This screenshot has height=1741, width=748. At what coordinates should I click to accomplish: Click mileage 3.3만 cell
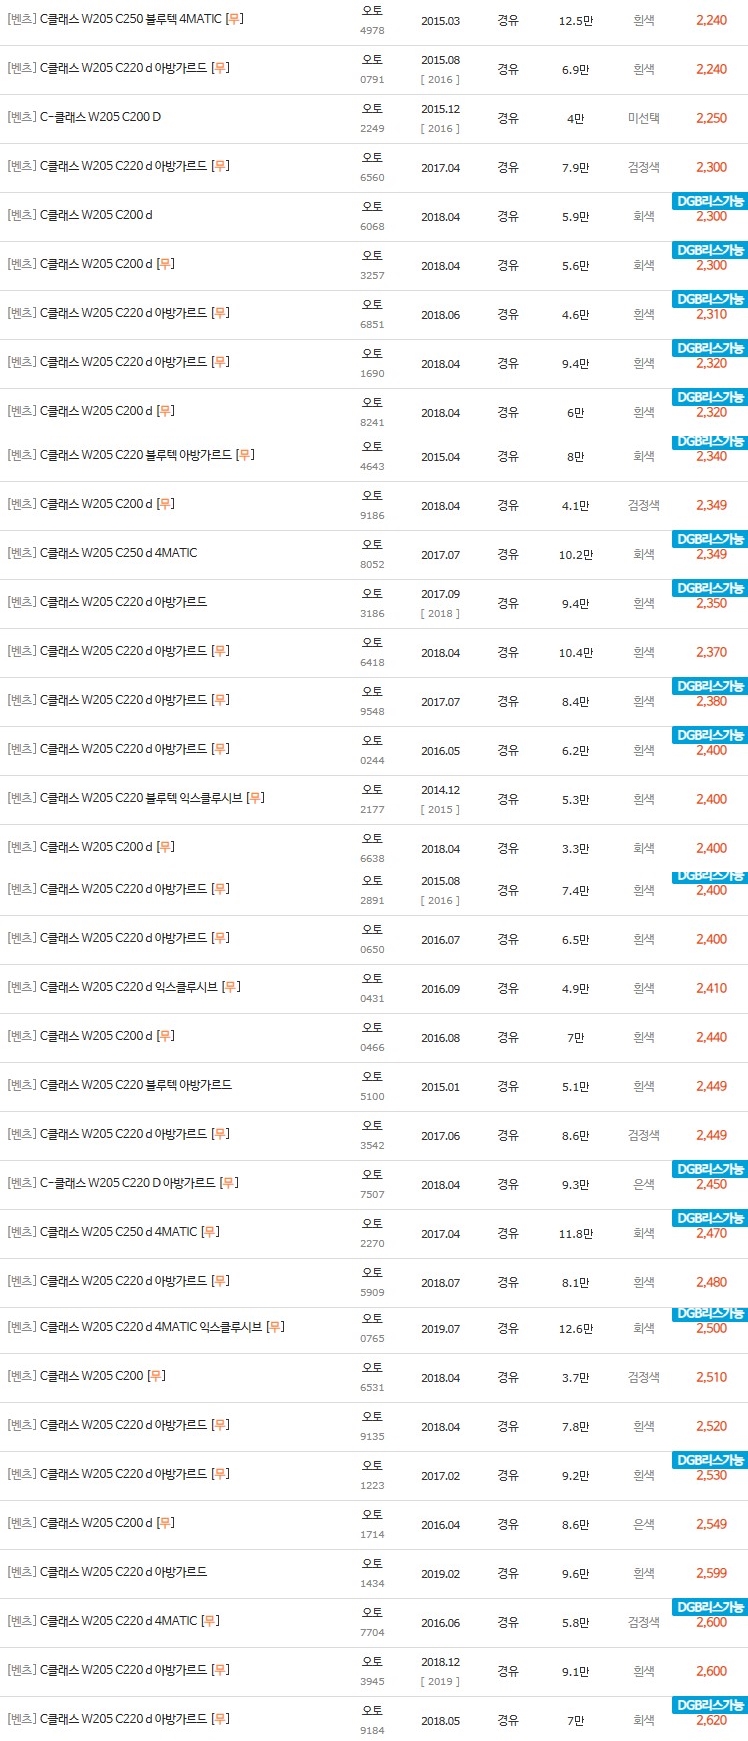click(575, 848)
